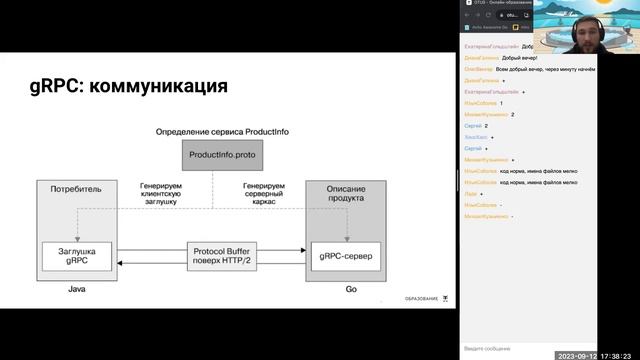Click the Потребитель label

76,189
